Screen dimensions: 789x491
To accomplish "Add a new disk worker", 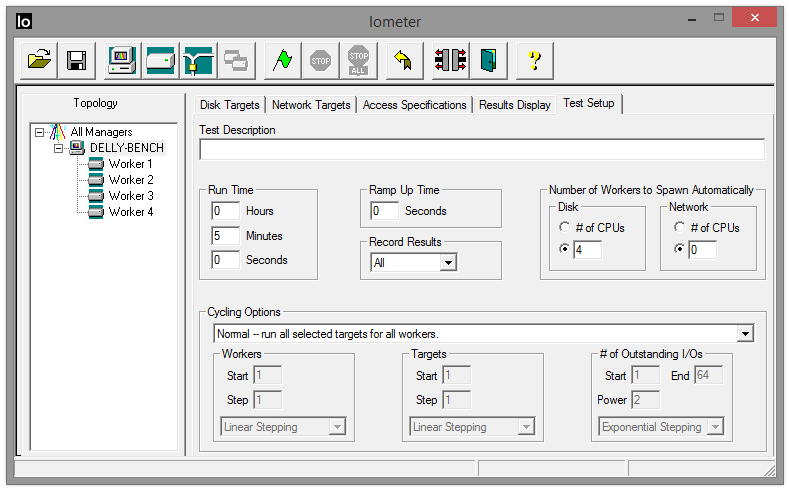I will coord(161,61).
